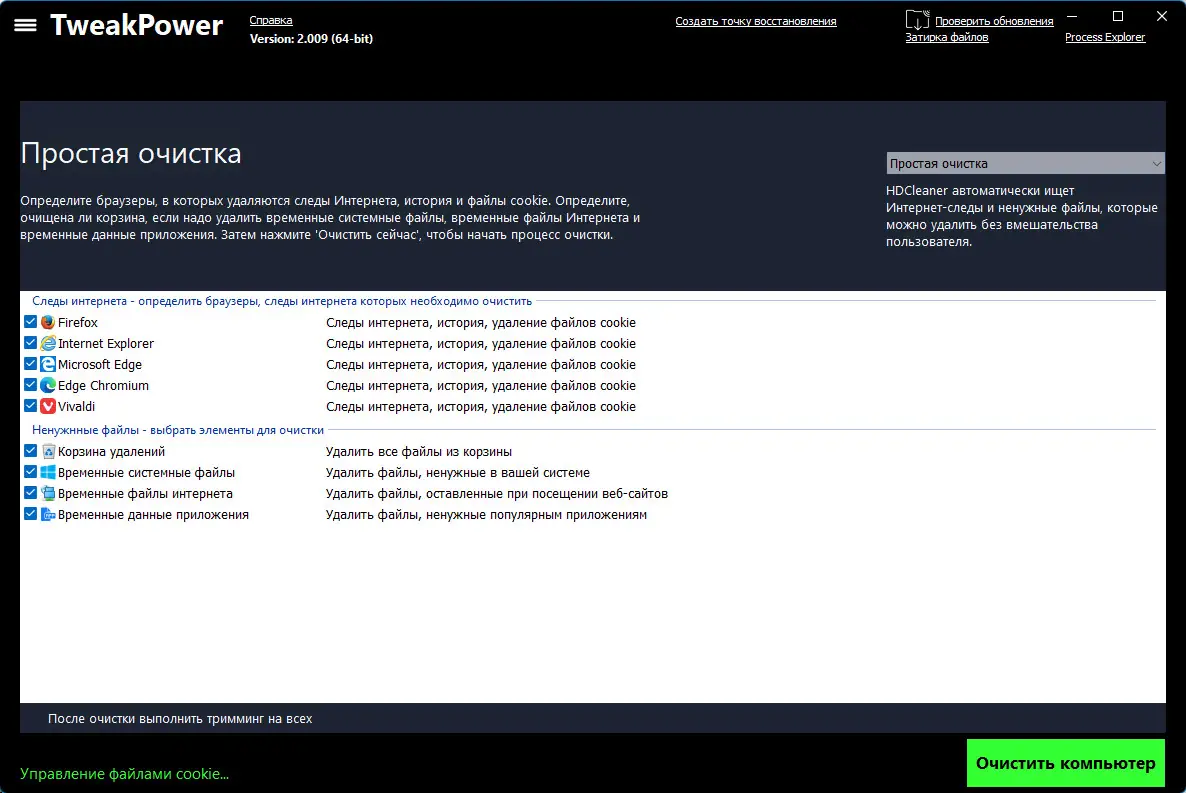The width and height of the screenshot is (1186, 793).
Task: Launch Process Explorer link
Action: (x=1105, y=37)
